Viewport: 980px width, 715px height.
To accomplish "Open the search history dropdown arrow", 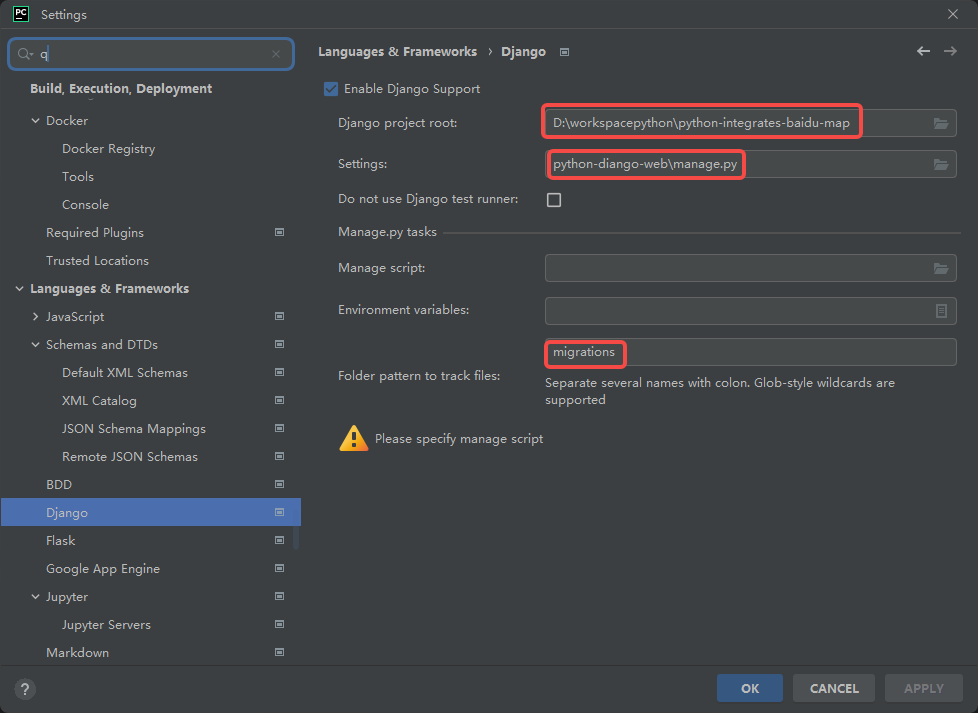I will pyautogui.click(x=31, y=55).
